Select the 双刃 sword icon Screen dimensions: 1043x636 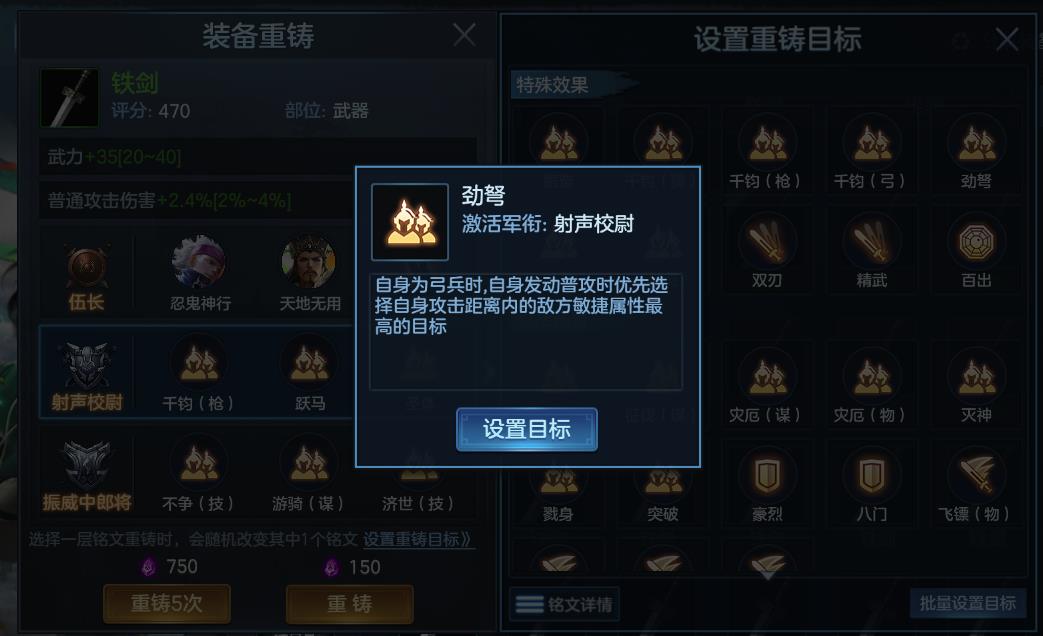click(x=767, y=241)
